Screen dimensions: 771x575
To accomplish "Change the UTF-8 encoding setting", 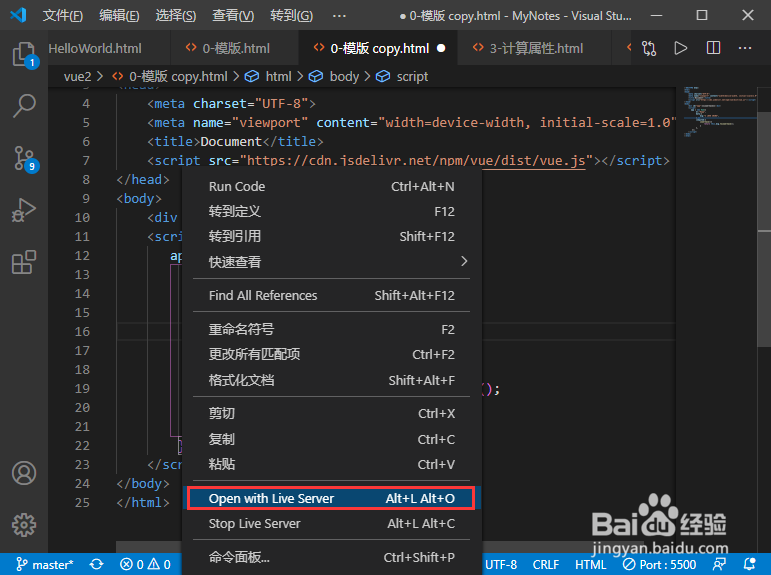I will pyautogui.click(x=501, y=564).
